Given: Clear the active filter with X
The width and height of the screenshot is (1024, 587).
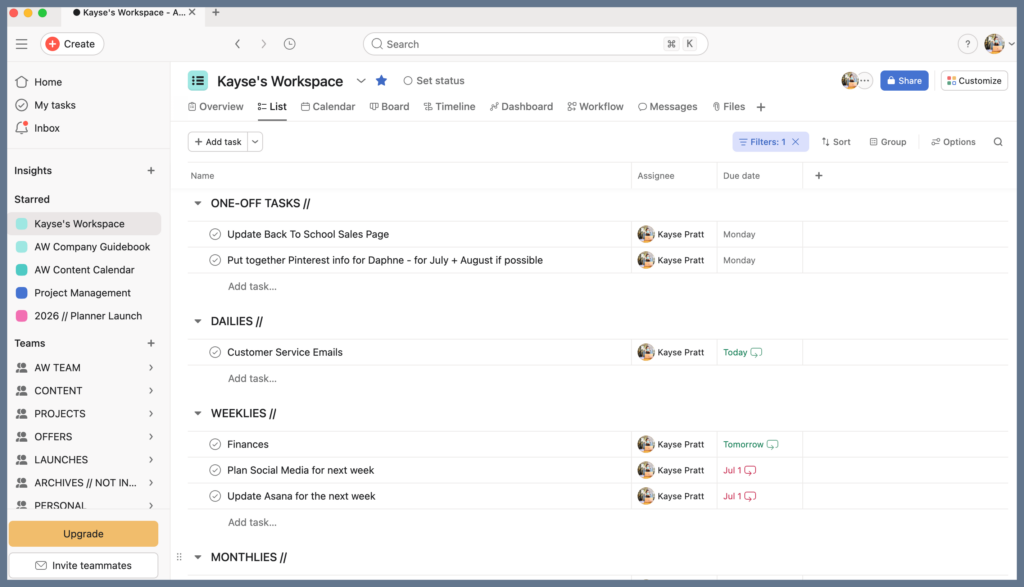Looking at the screenshot, I should pyautogui.click(x=795, y=142).
